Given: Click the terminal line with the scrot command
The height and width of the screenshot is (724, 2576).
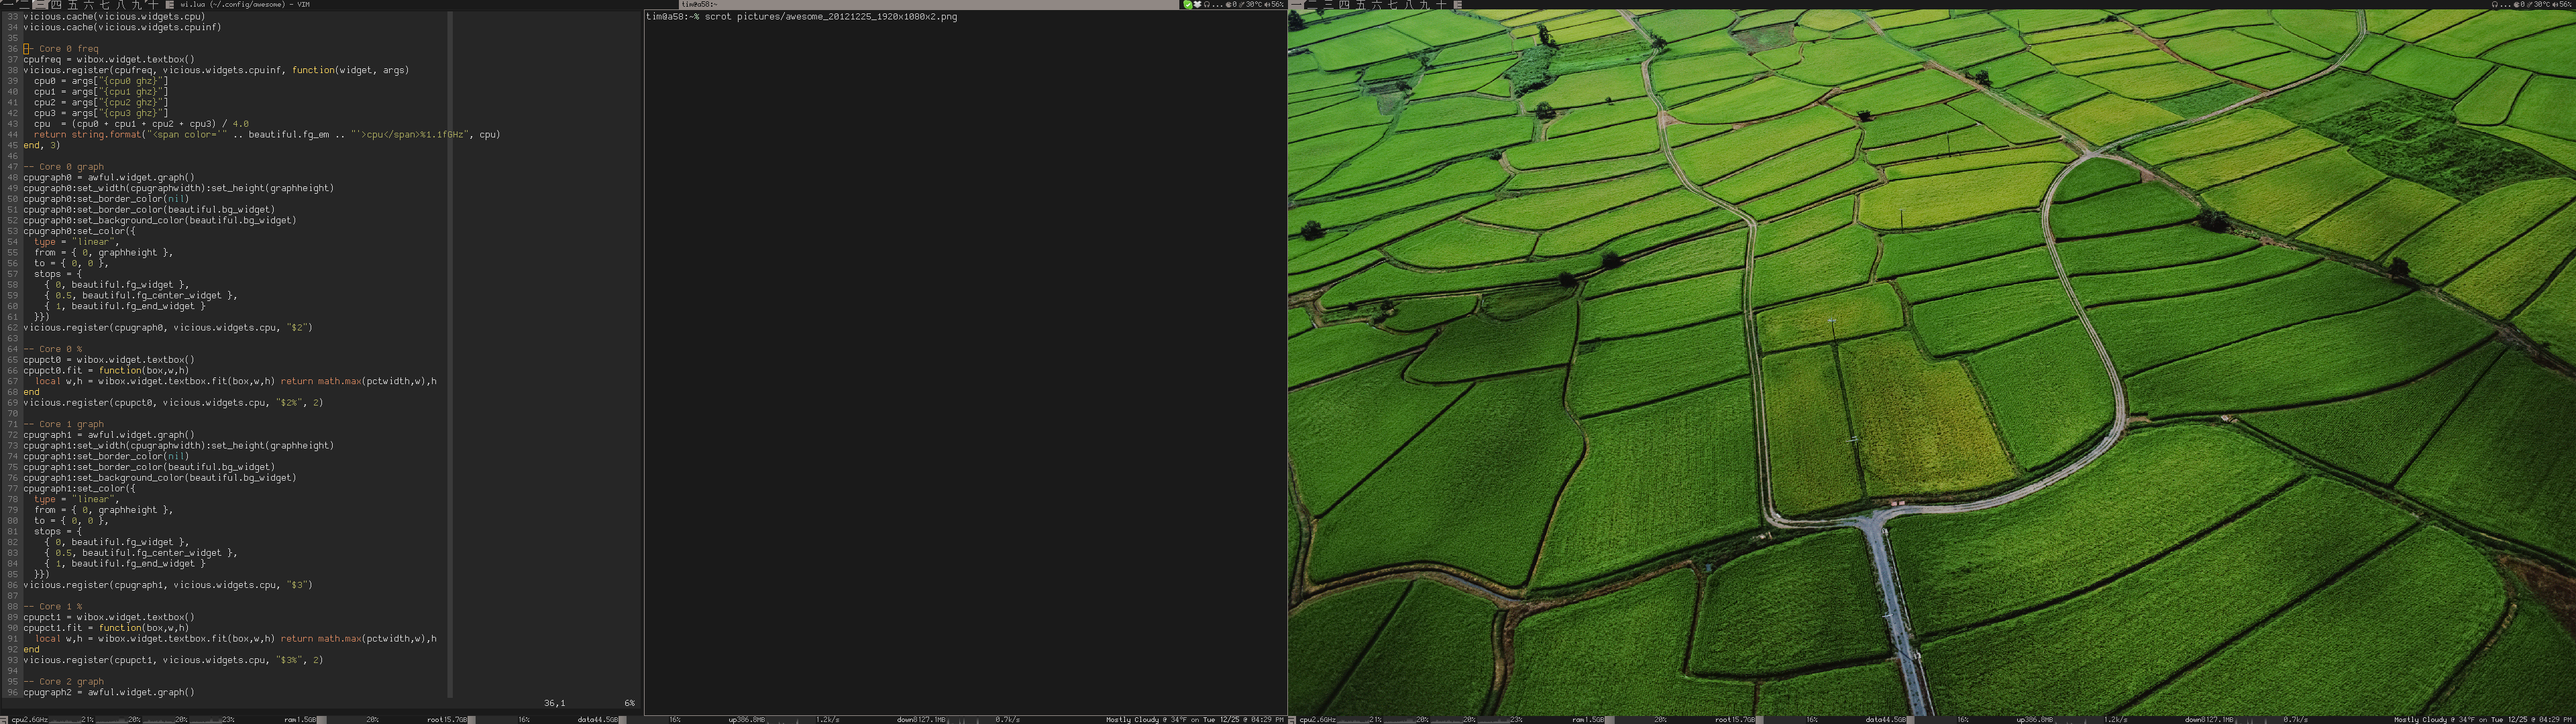Looking at the screenshot, I should (x=801, y=17).
